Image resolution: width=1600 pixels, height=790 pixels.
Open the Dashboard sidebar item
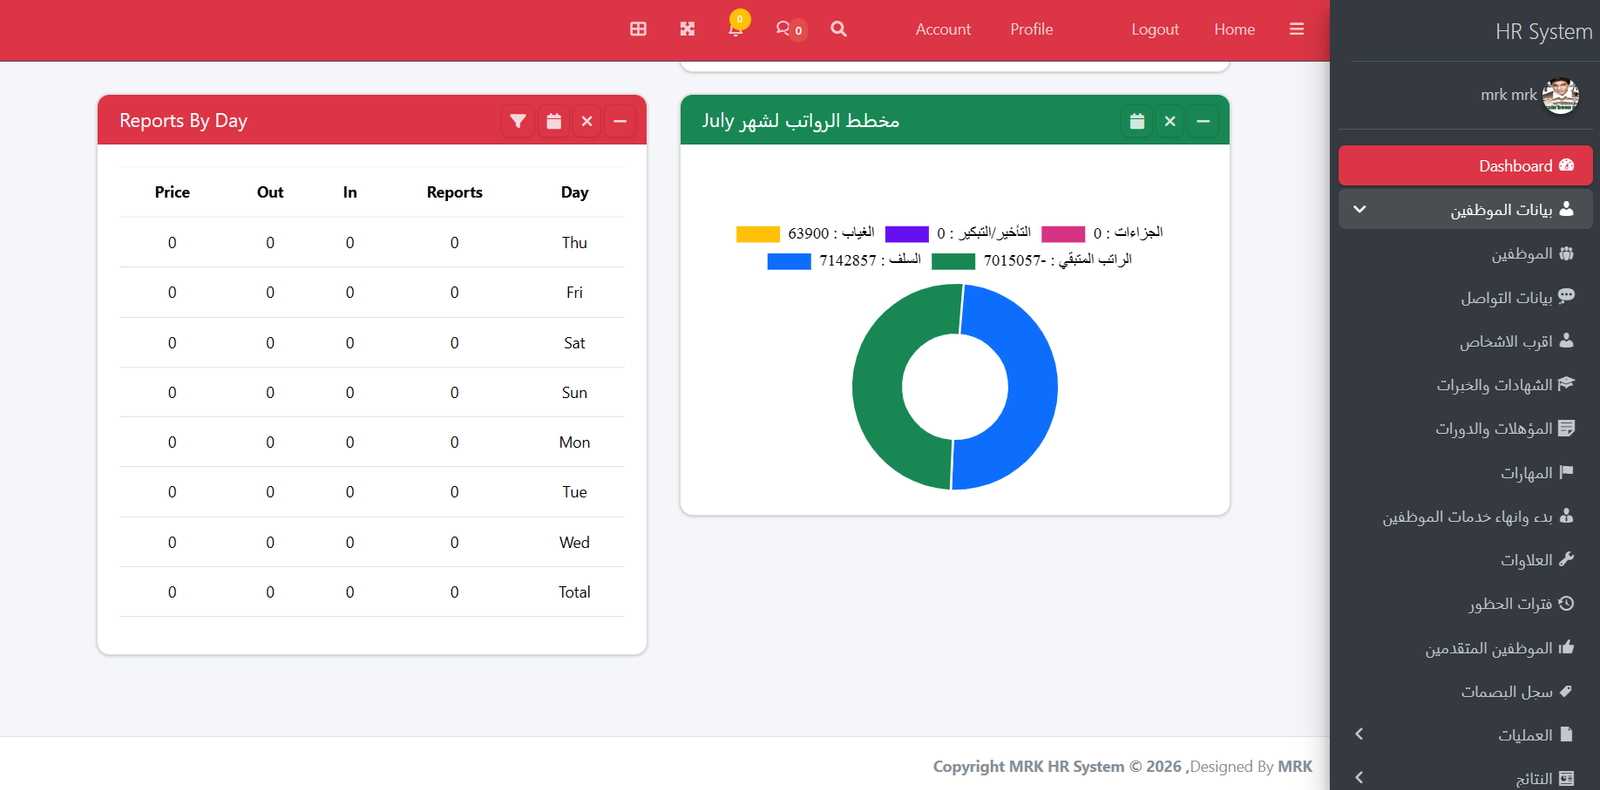(x=1465, y=166)
